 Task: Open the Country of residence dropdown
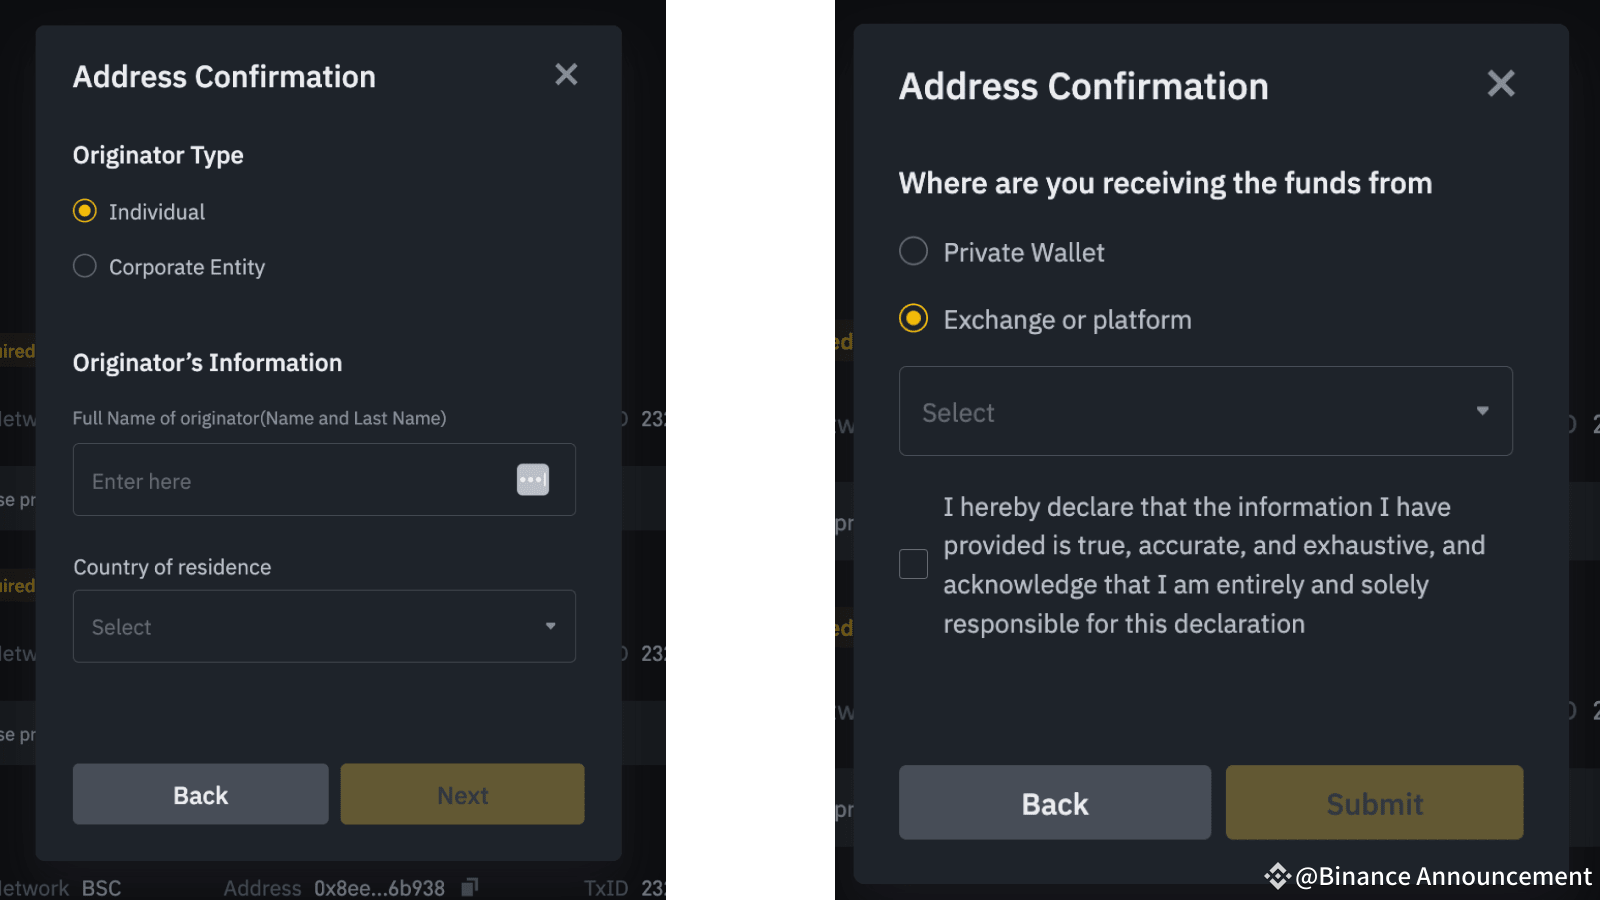coord(323,627)
